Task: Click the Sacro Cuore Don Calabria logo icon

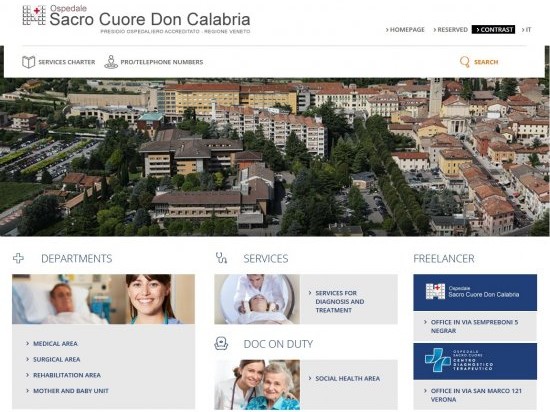Action: click(34, 15)
